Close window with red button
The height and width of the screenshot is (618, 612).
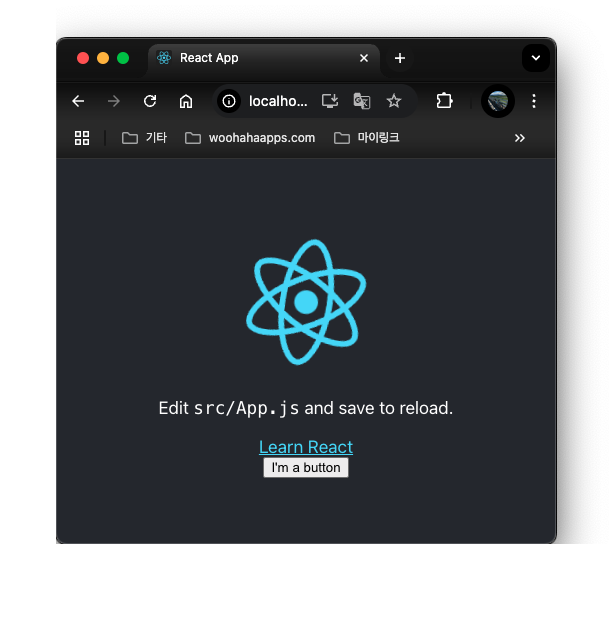tap(83, 58)
